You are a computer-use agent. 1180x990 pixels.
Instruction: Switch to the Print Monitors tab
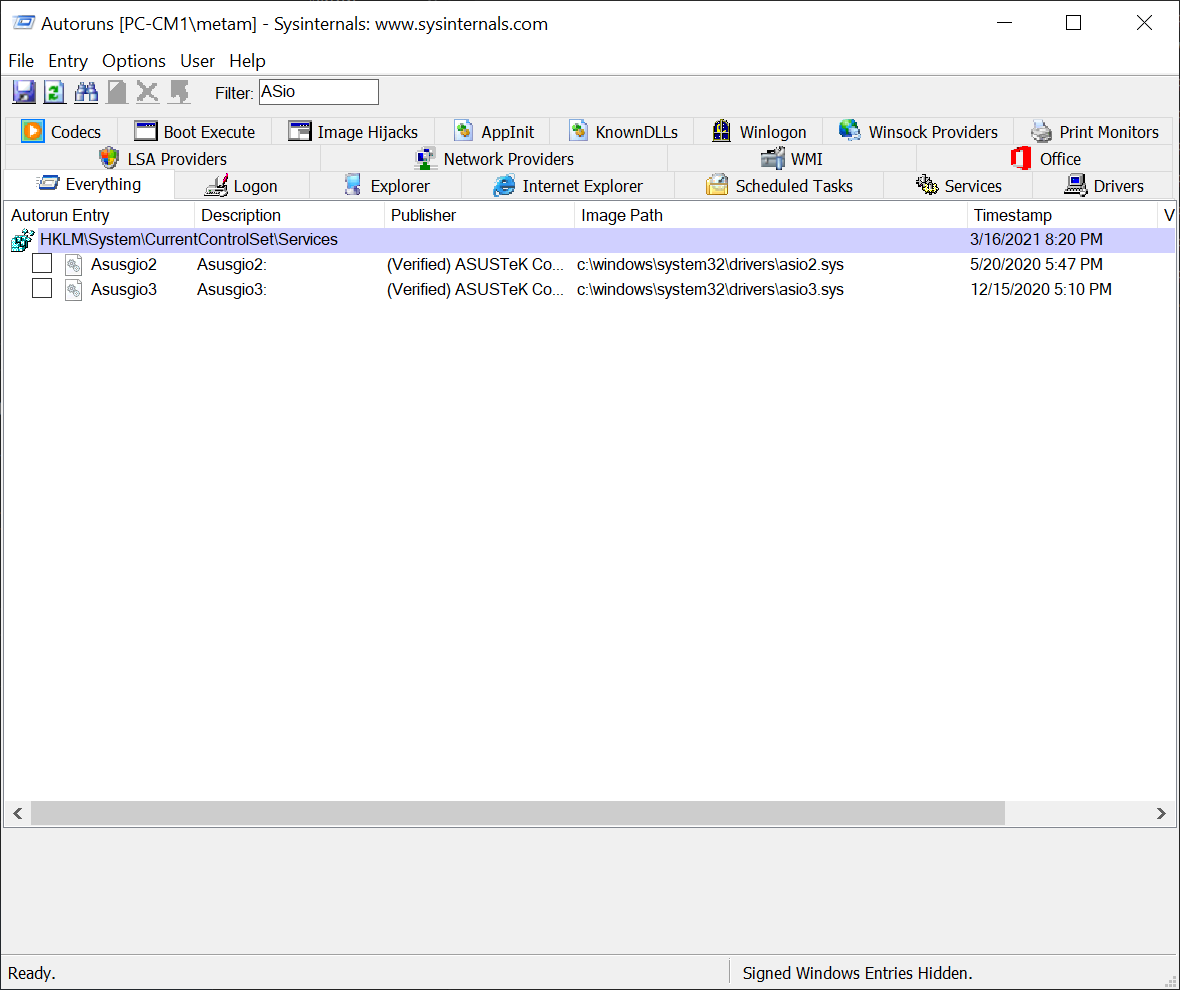(x=1094, y=132)
